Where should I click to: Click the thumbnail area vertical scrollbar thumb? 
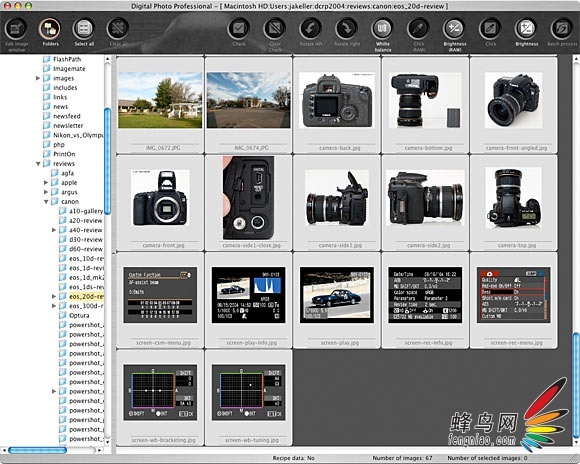coord(576,385)
